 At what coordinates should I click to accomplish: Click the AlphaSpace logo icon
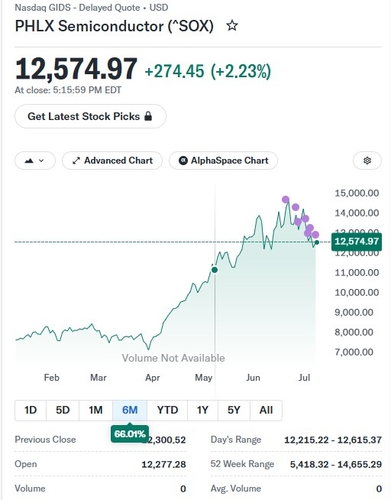pyautogui.click(x=183, y=161)
